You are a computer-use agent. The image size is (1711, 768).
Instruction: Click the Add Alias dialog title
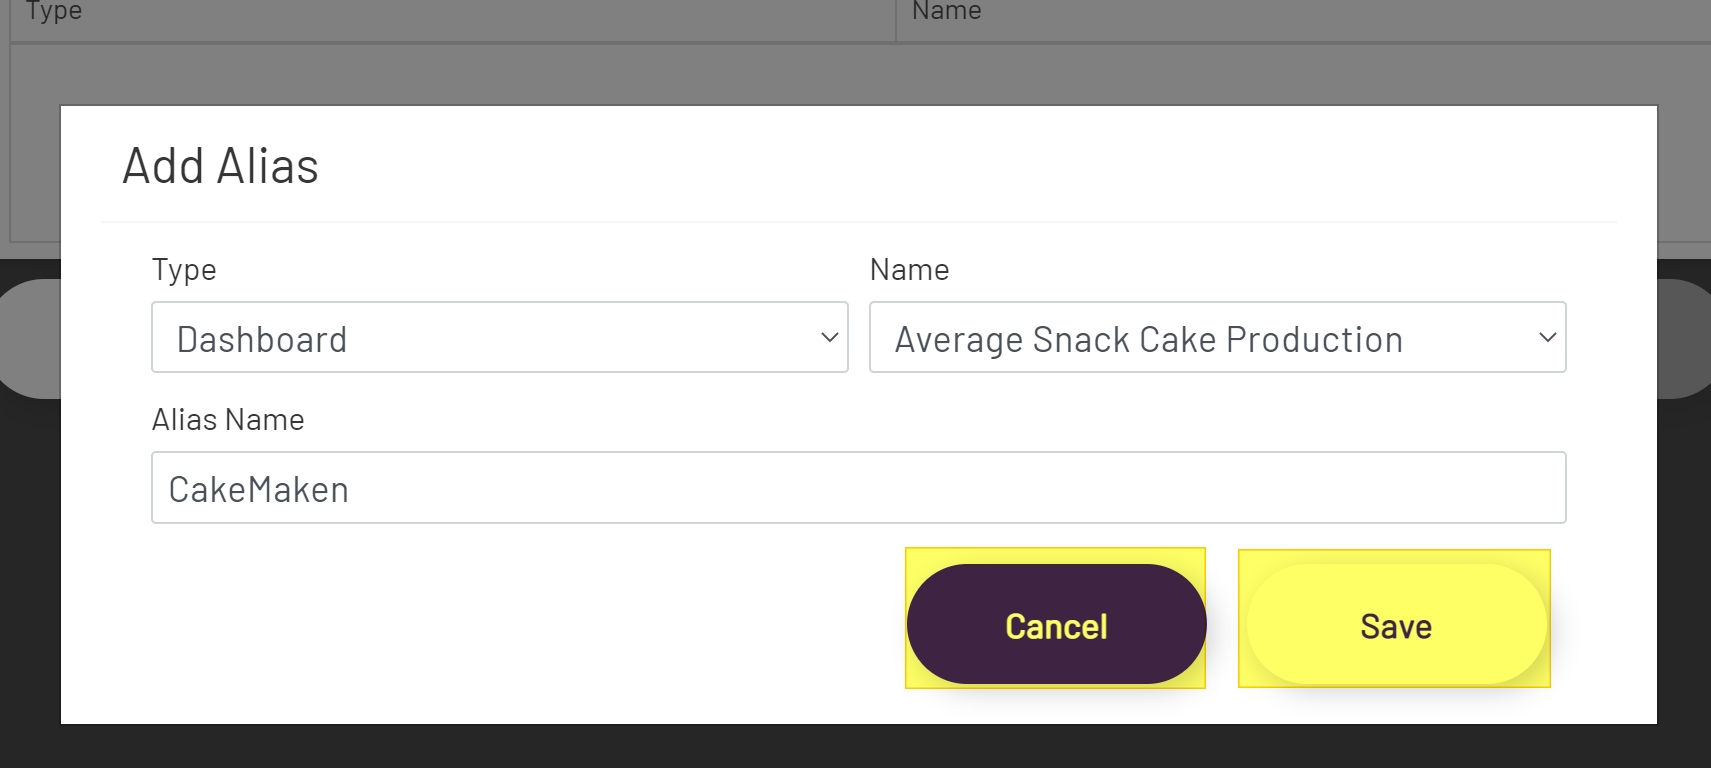(220, 166)
